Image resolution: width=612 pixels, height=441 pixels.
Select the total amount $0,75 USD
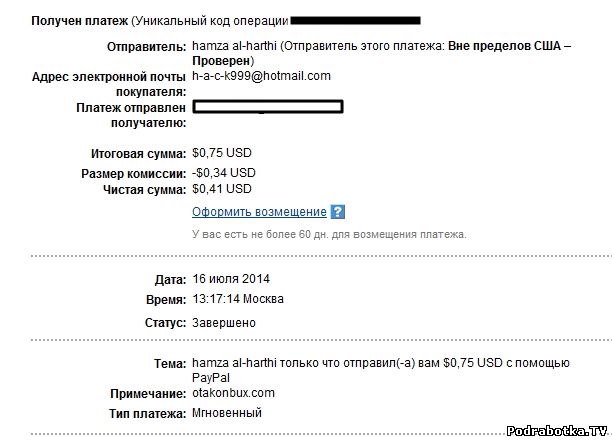[222, 154]
